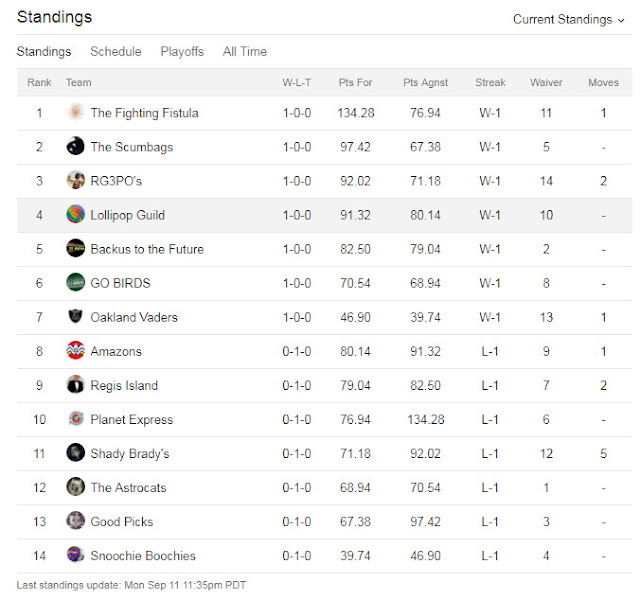Viewport: 640px width, 600px height.
Task: Click The Scumbags team avatar
Action: point(75,147)
